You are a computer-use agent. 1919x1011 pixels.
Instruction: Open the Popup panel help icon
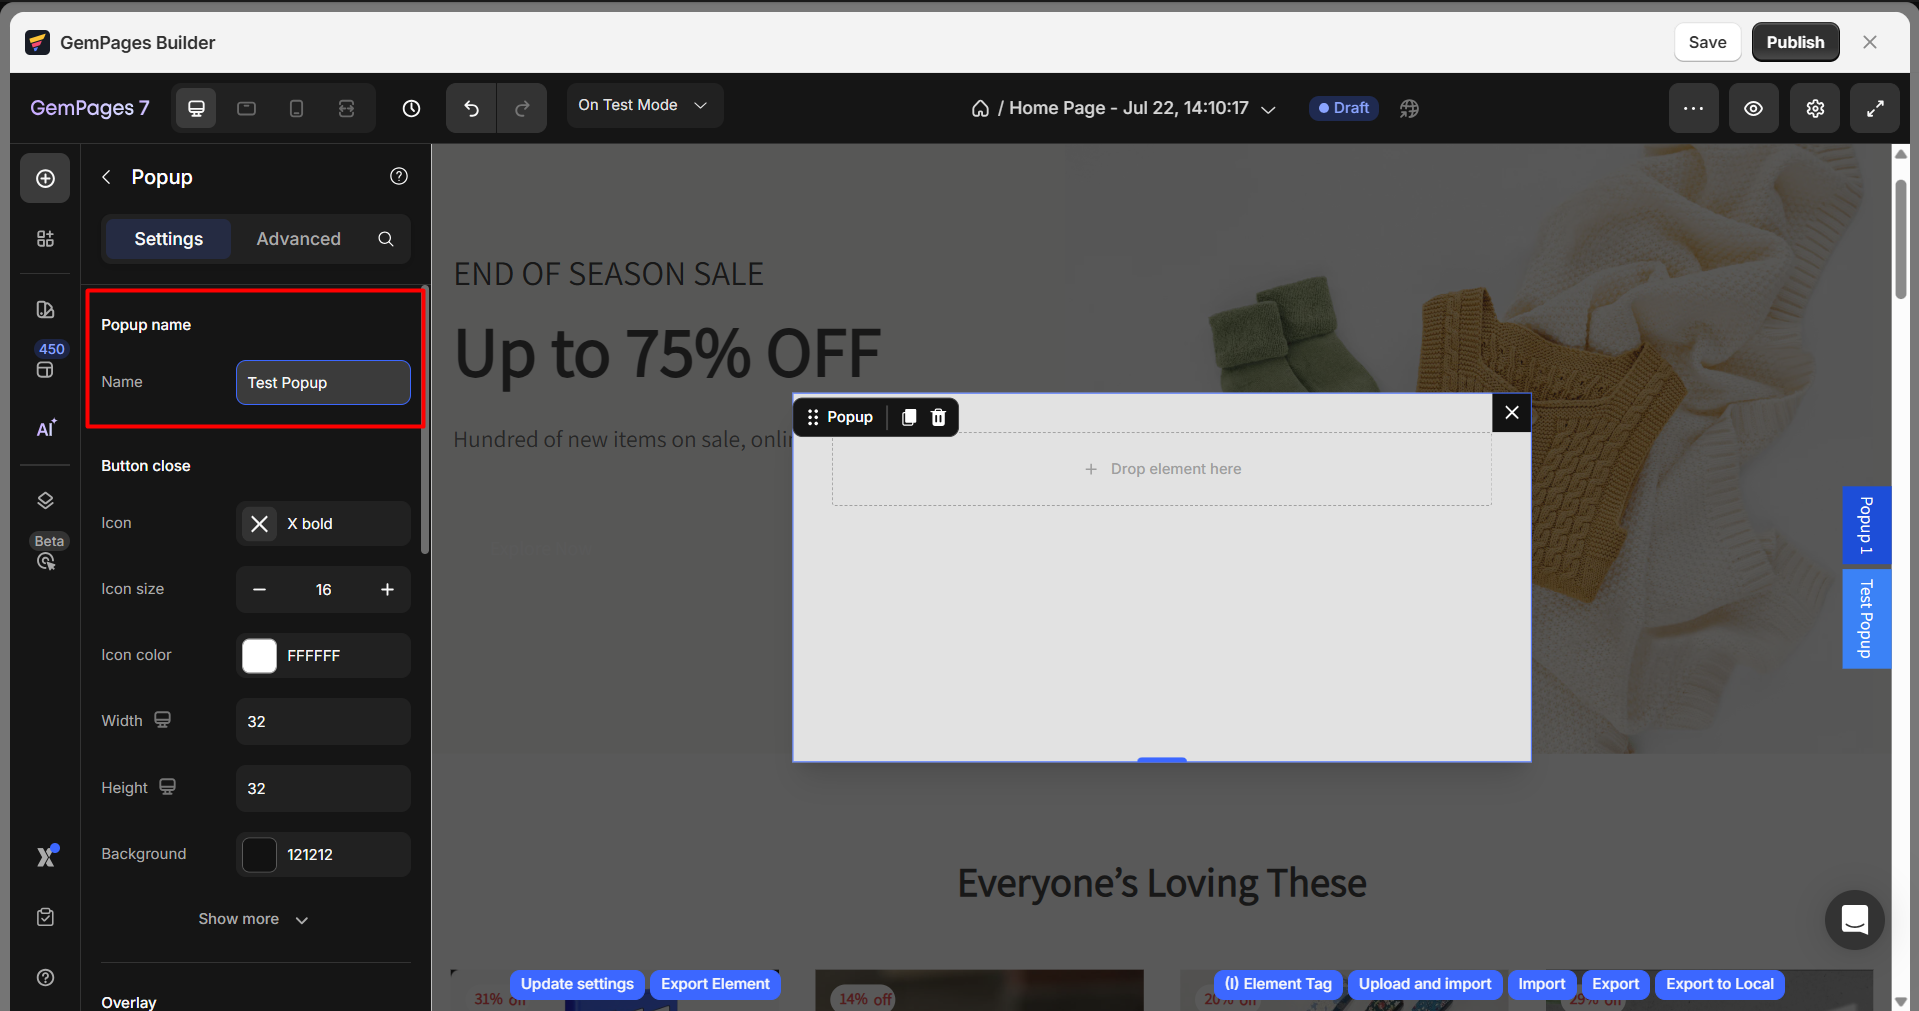(x=399, y=176)
